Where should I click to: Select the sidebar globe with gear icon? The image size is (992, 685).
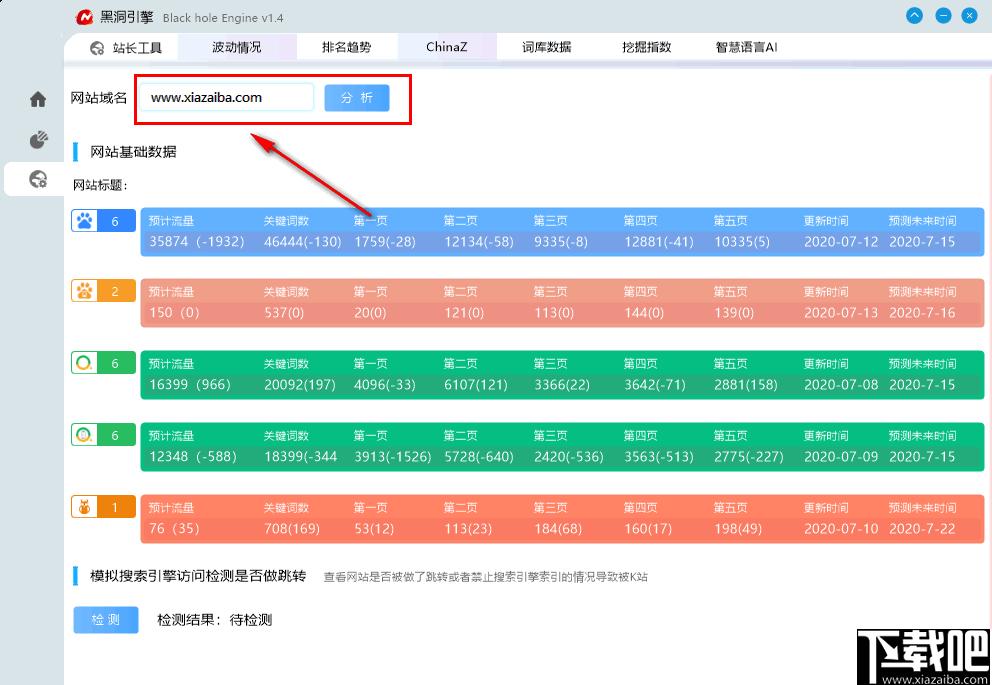coord(39,179)
